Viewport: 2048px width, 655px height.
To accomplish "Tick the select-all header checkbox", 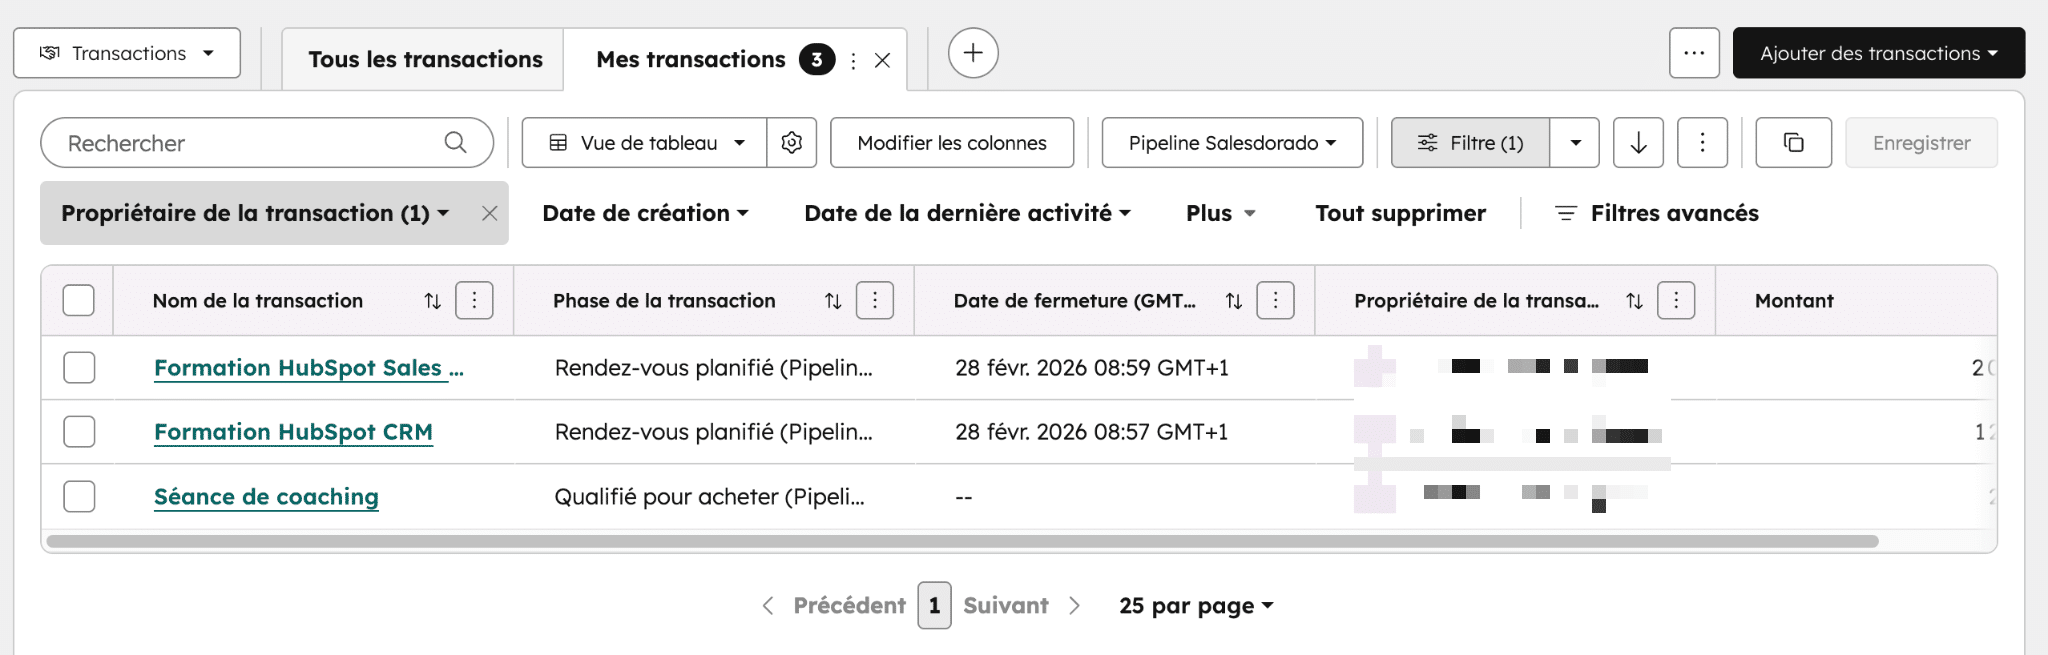I will 79,301.
